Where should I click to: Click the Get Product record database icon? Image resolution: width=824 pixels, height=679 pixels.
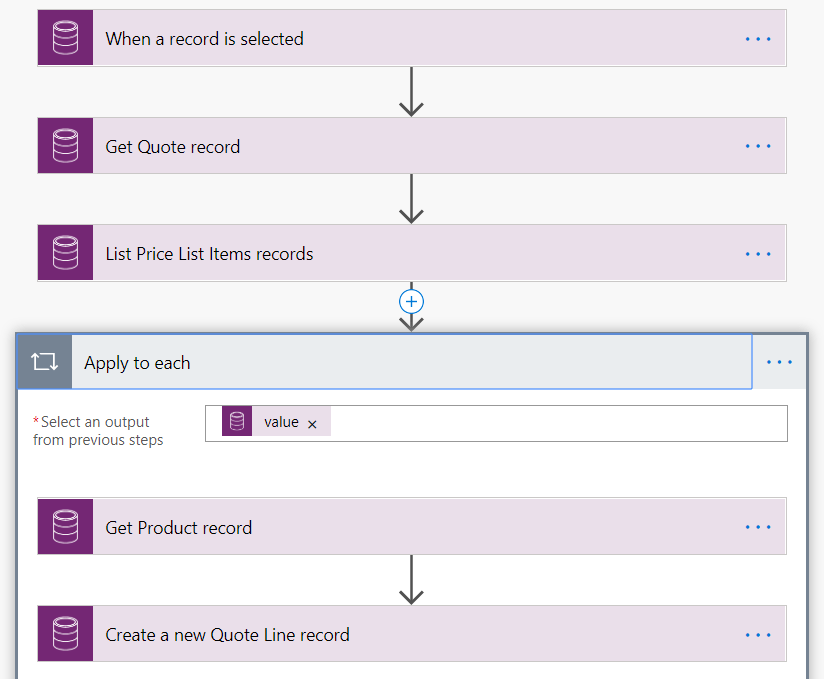coord(66,527)
